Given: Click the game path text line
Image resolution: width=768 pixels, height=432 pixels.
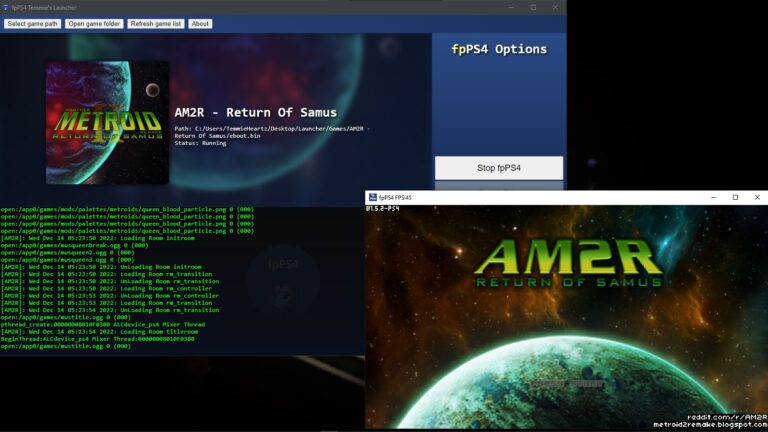Looking at the screenshot, I should 272,132.
